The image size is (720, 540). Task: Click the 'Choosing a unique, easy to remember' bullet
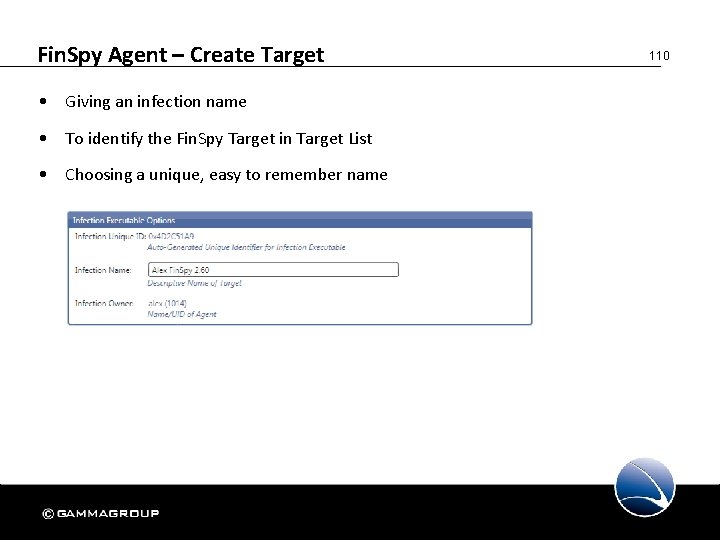[x=226, y=174]
